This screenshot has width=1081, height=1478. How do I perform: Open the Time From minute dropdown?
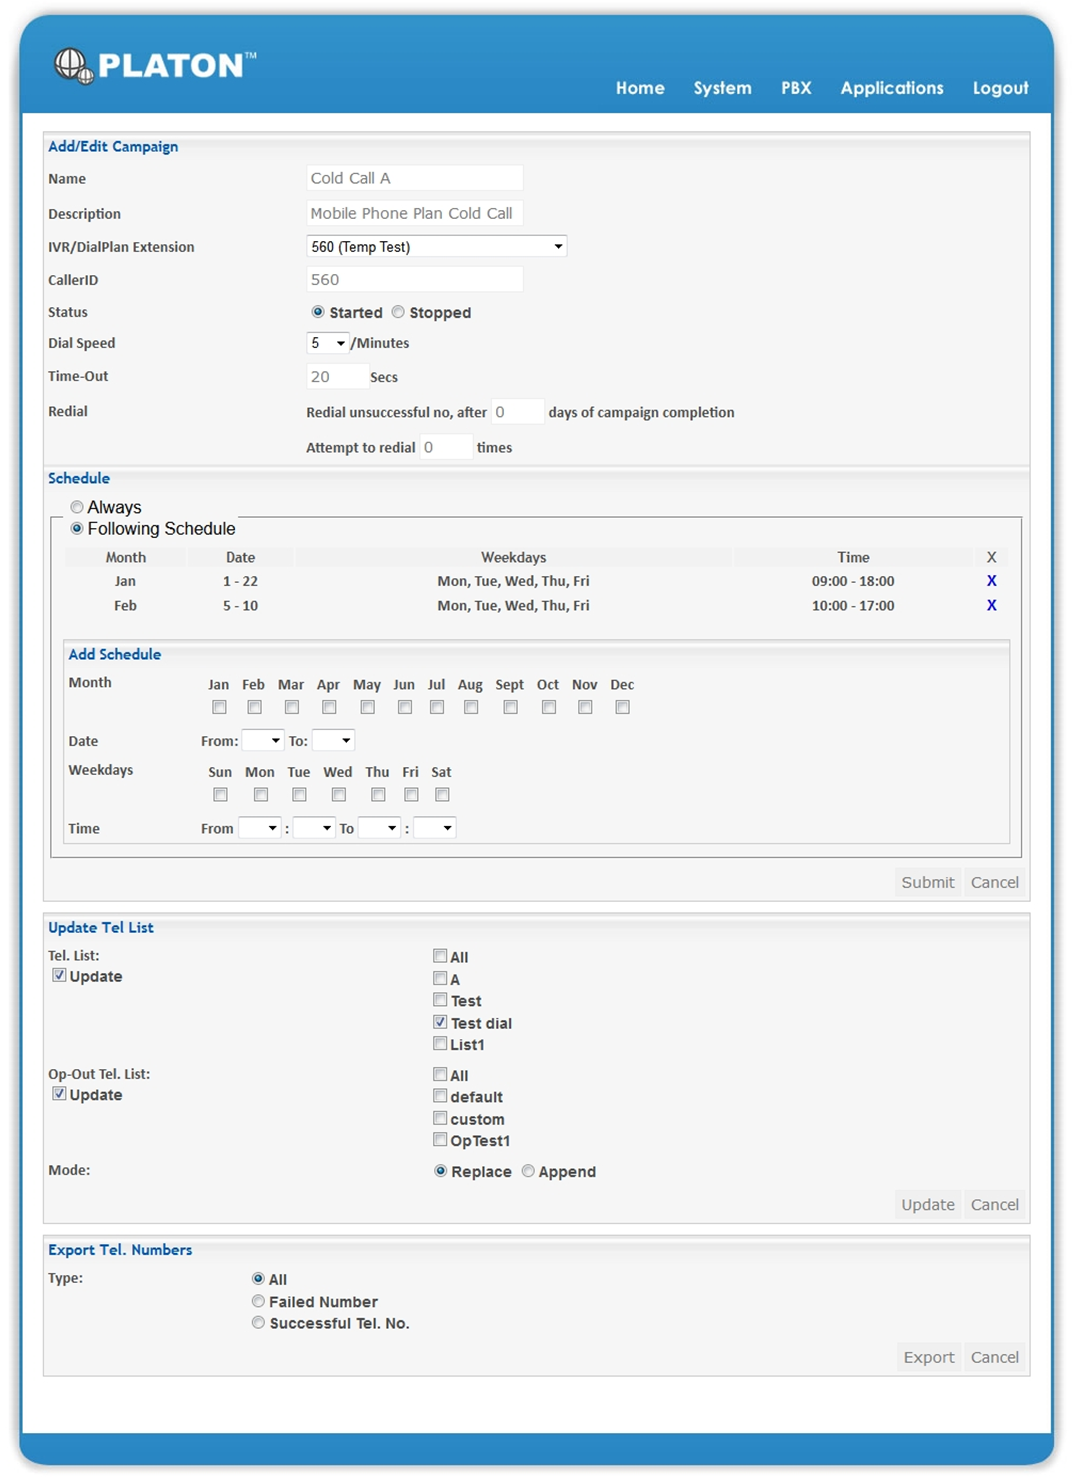tap(313, 828)
